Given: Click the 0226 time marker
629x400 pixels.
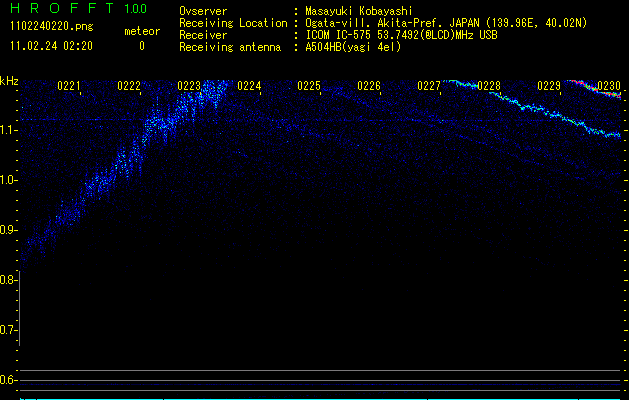Looking at the screenshot, I should [369, 86].
